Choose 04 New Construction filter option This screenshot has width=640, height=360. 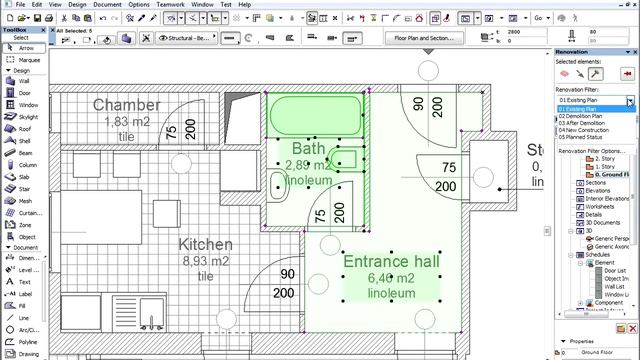tap(596, 130)
